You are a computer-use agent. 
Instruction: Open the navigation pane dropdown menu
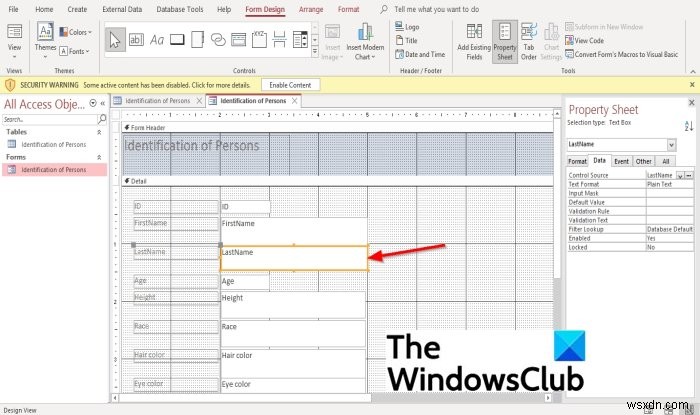coord(93,103)
